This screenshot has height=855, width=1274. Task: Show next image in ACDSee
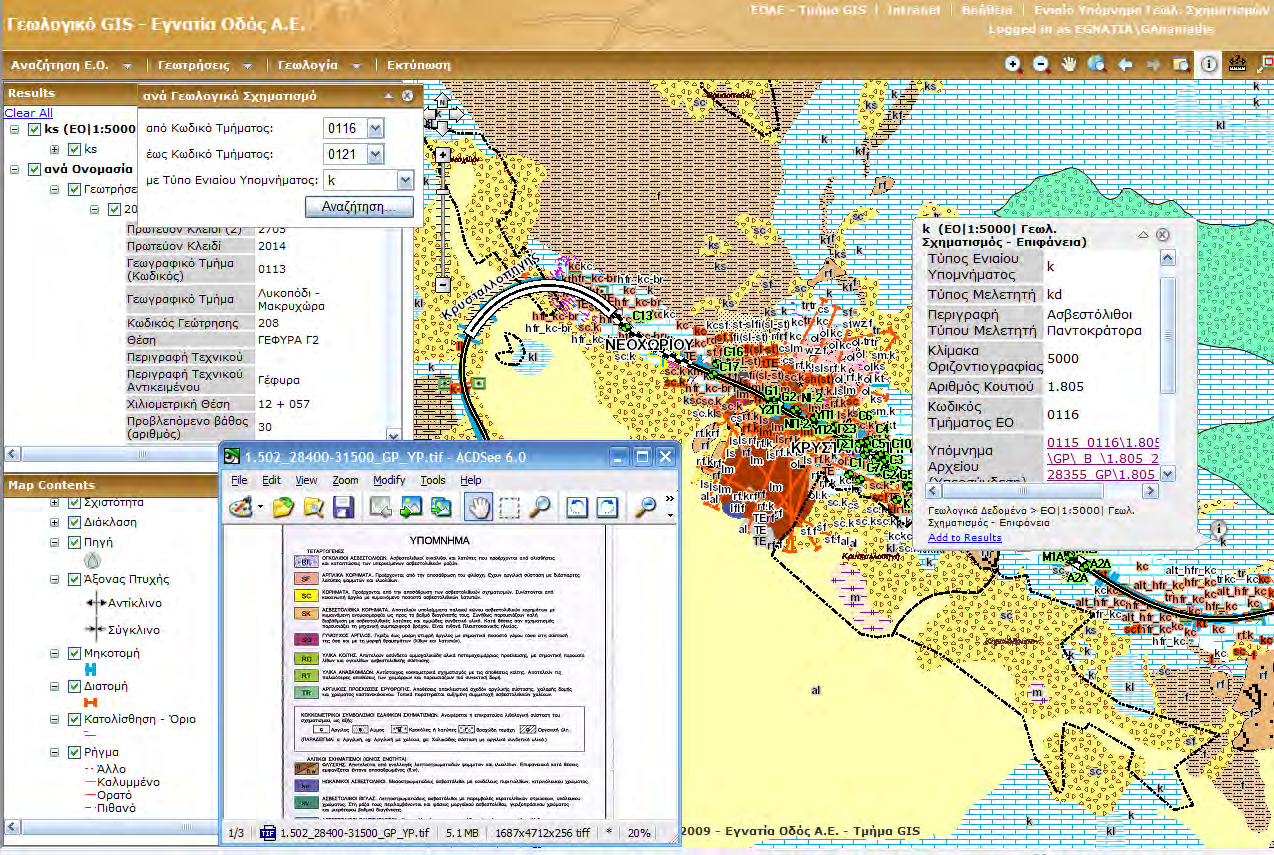[411, 507]
